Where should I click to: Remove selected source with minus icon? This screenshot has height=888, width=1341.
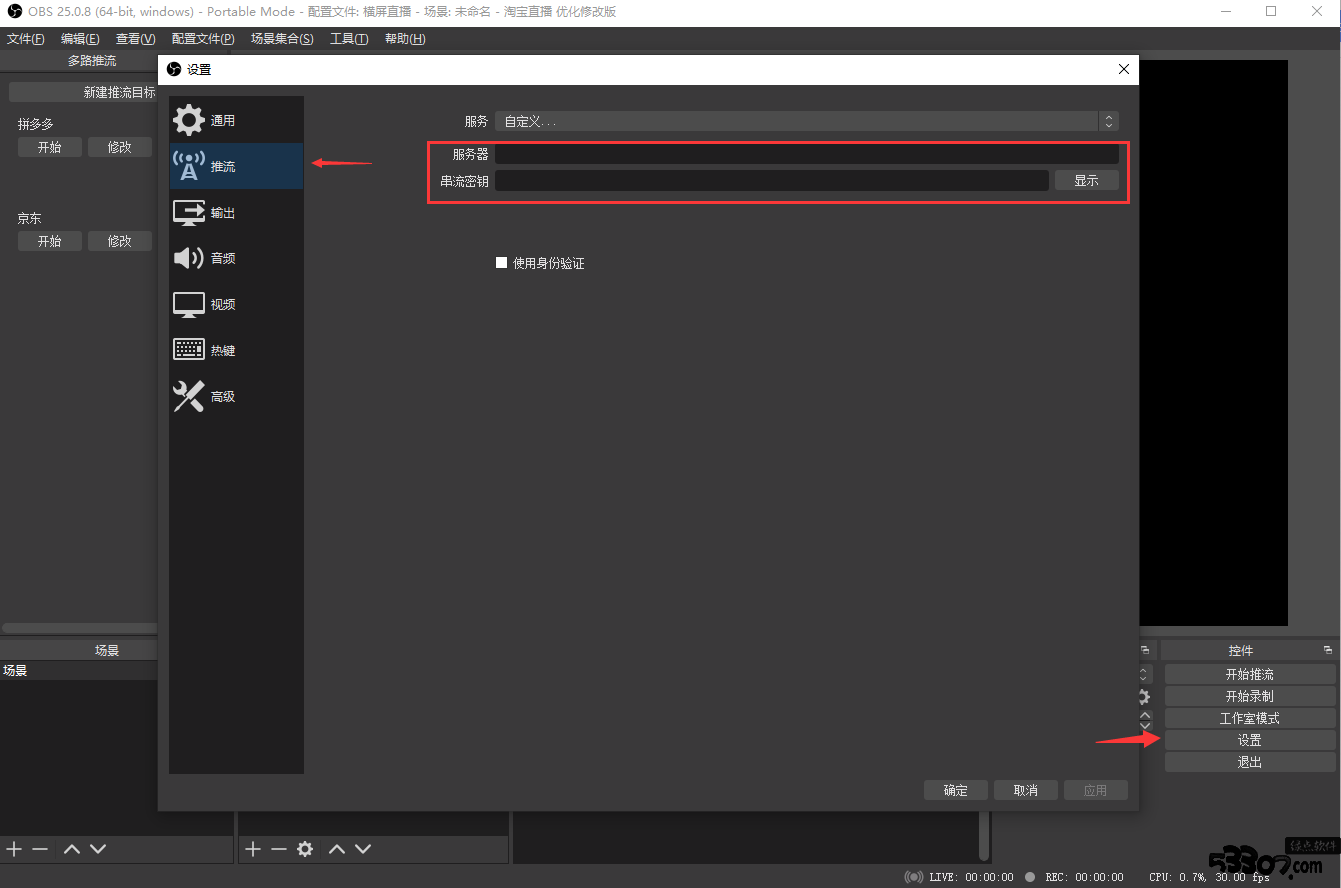point(279,849)
